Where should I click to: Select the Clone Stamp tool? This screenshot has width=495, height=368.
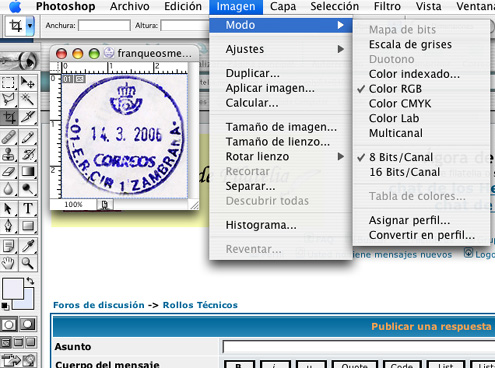click(x=8, y=154)
